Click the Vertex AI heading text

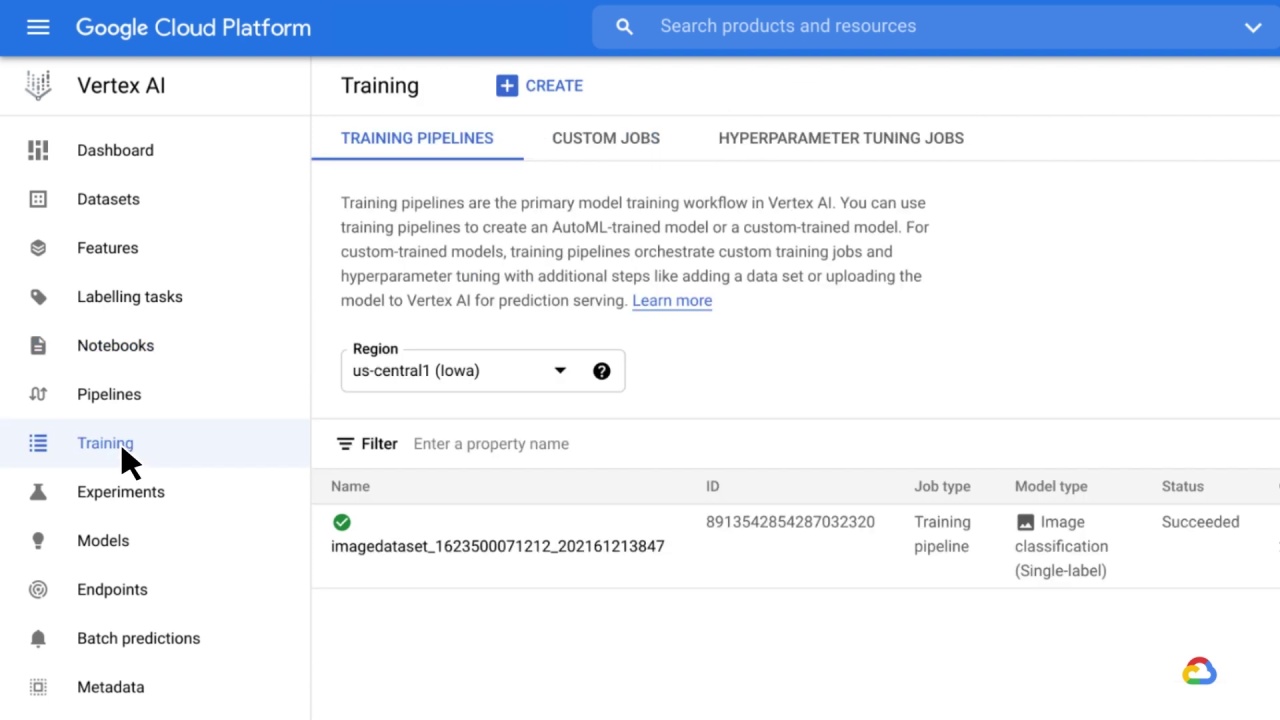(121, 86)
